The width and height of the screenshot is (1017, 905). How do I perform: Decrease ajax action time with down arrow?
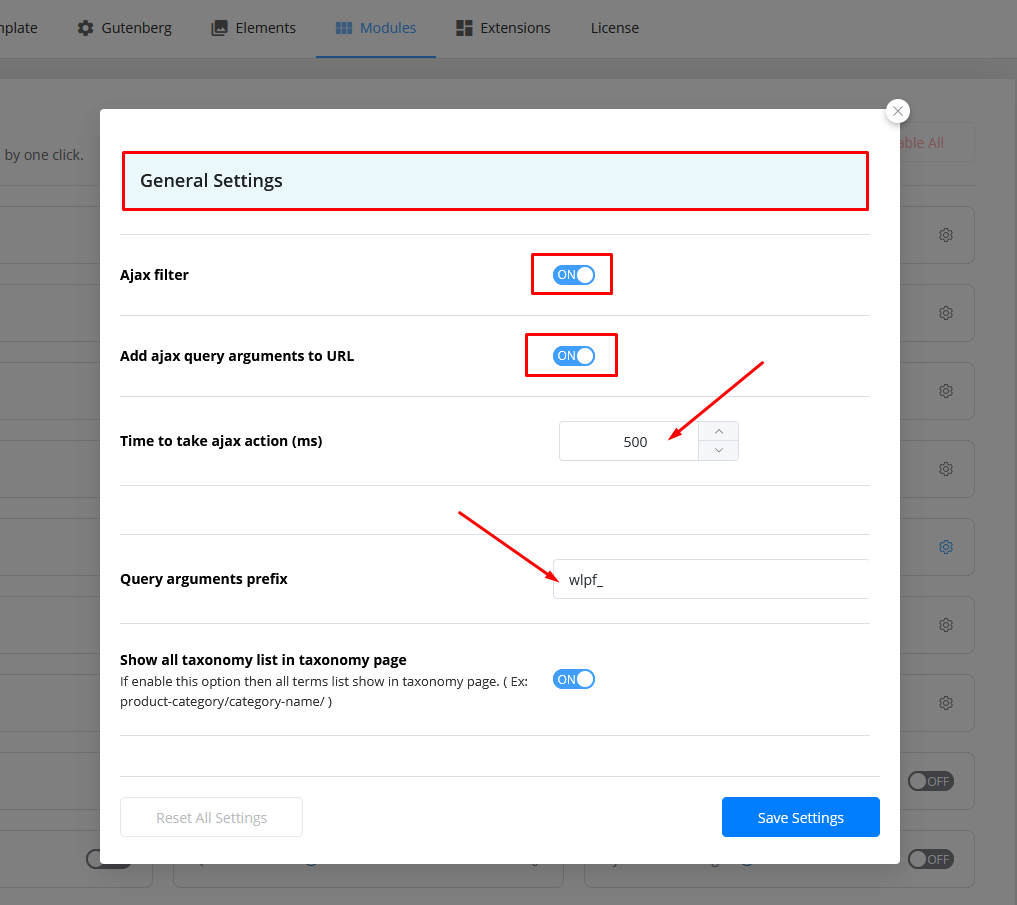click(x=718, y=451)
